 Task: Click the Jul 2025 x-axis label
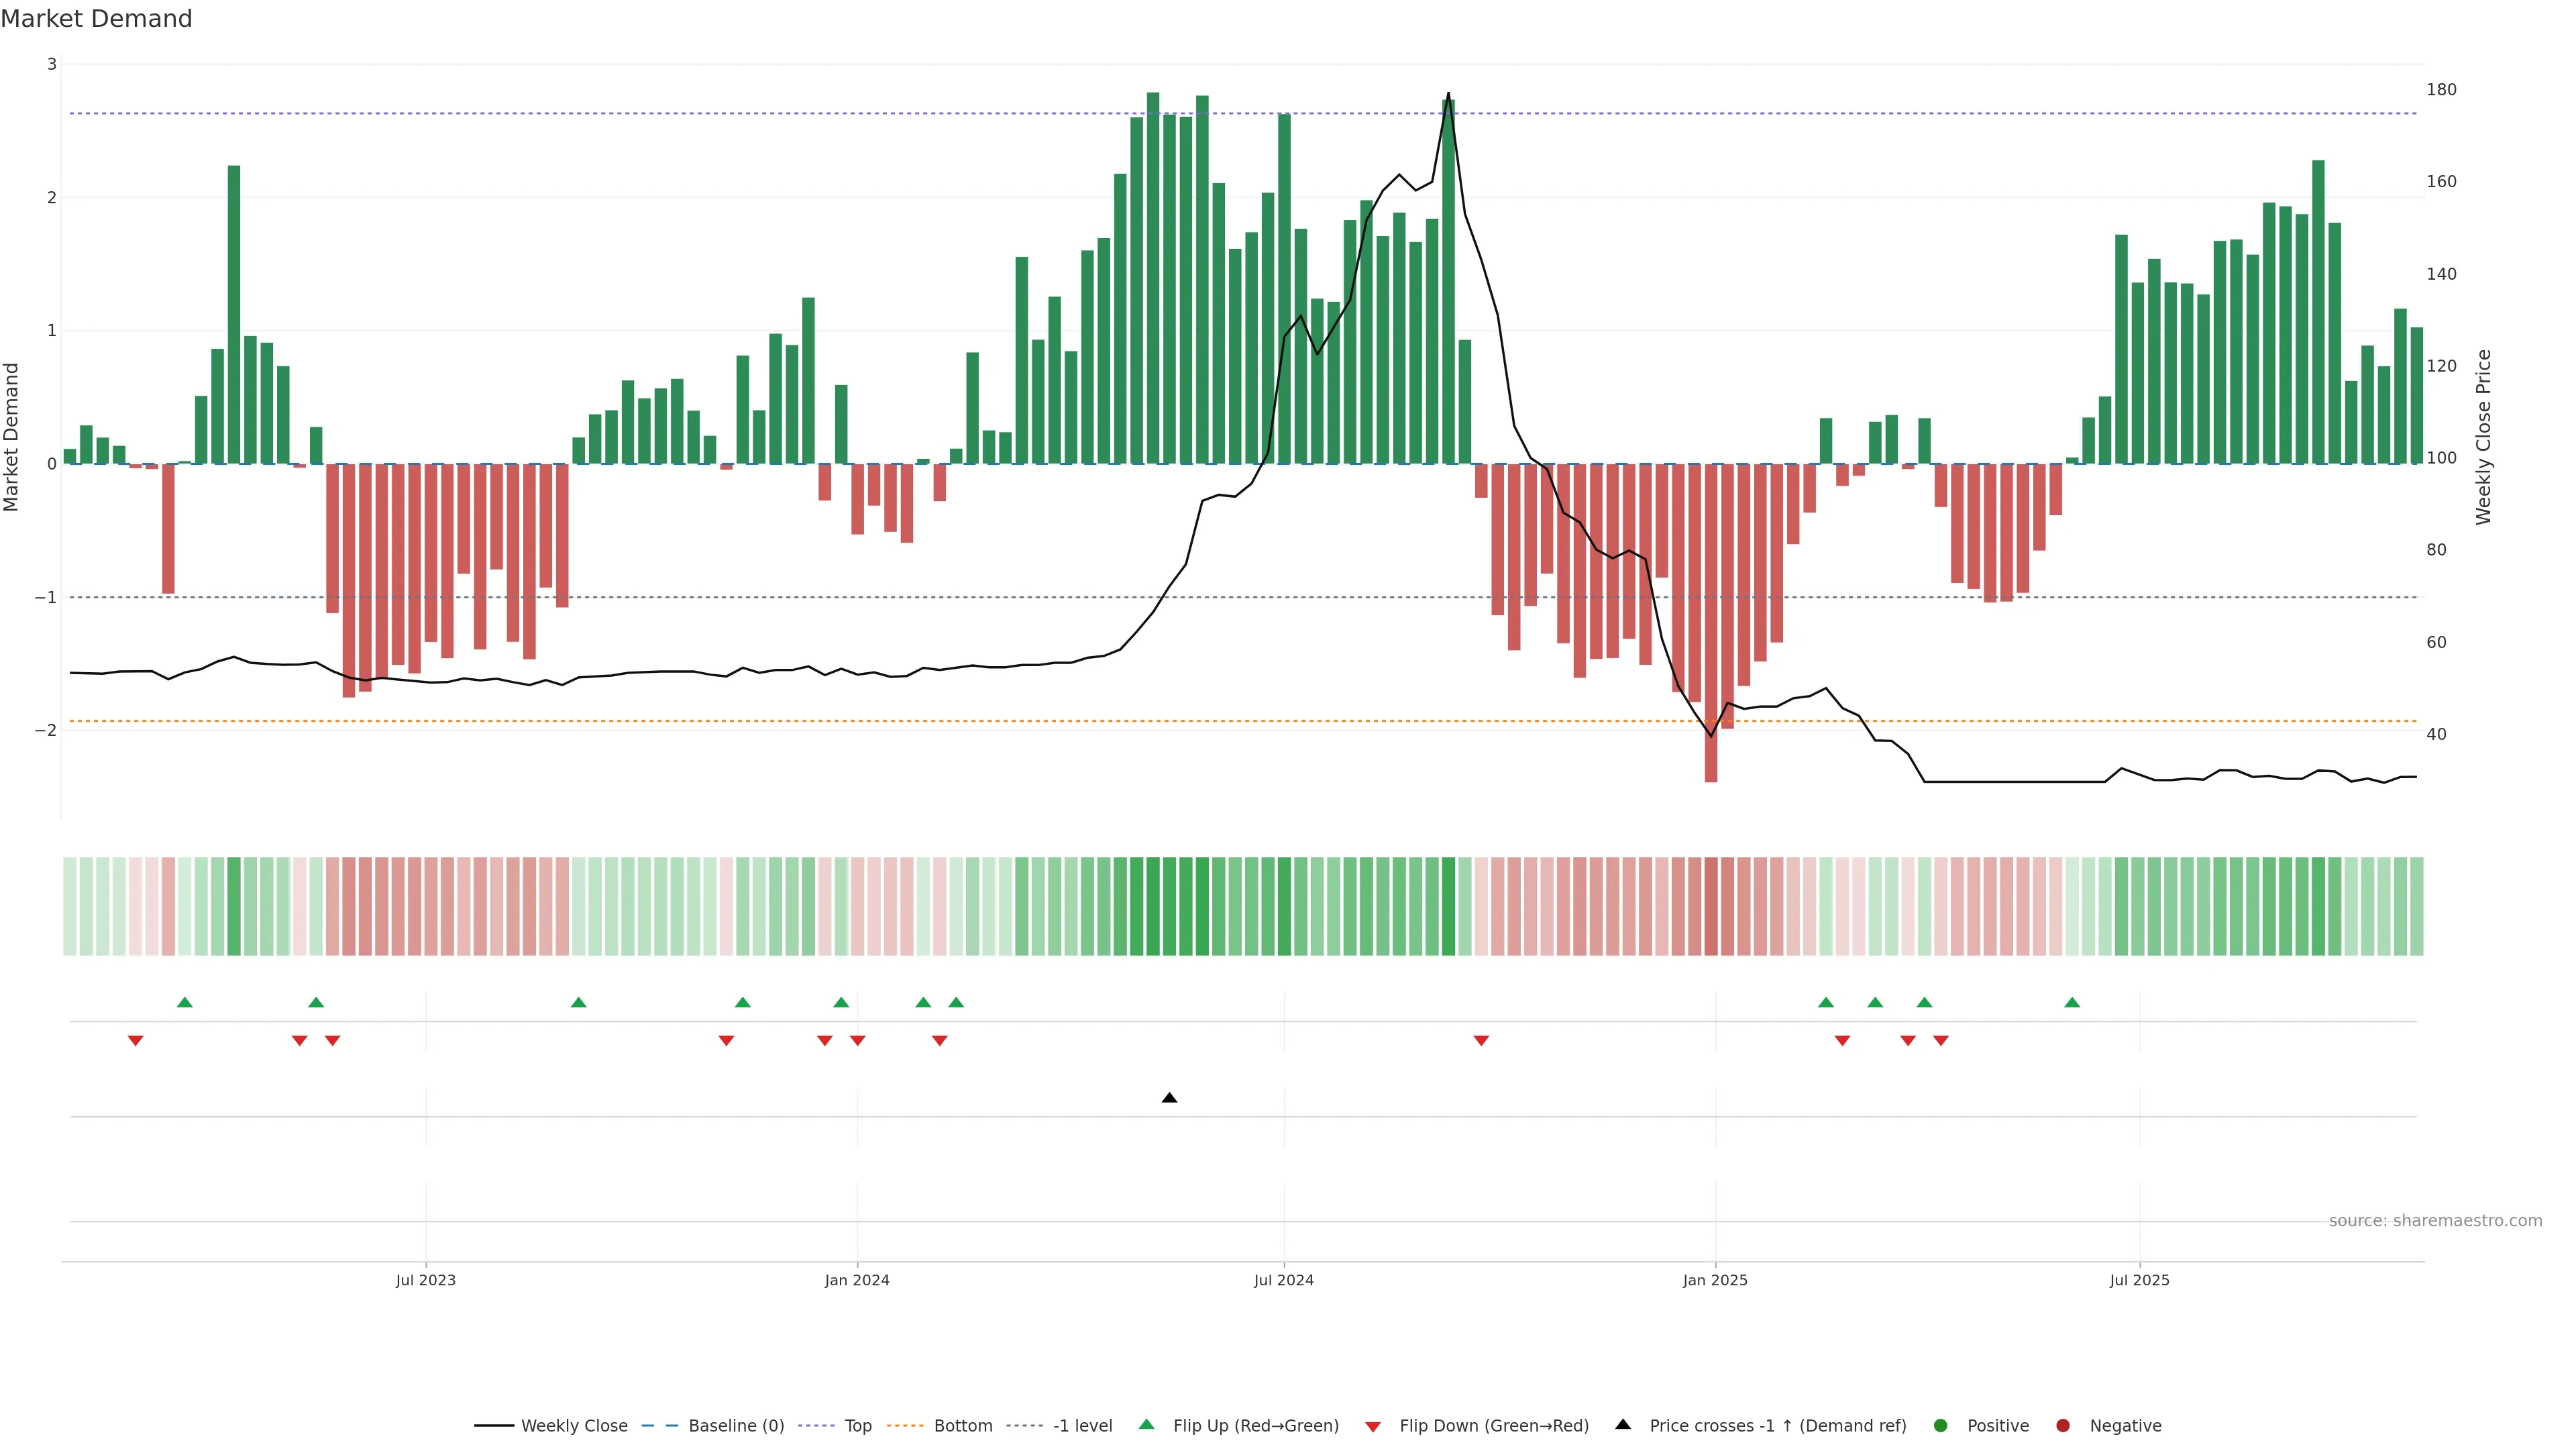point(2139,1280)
